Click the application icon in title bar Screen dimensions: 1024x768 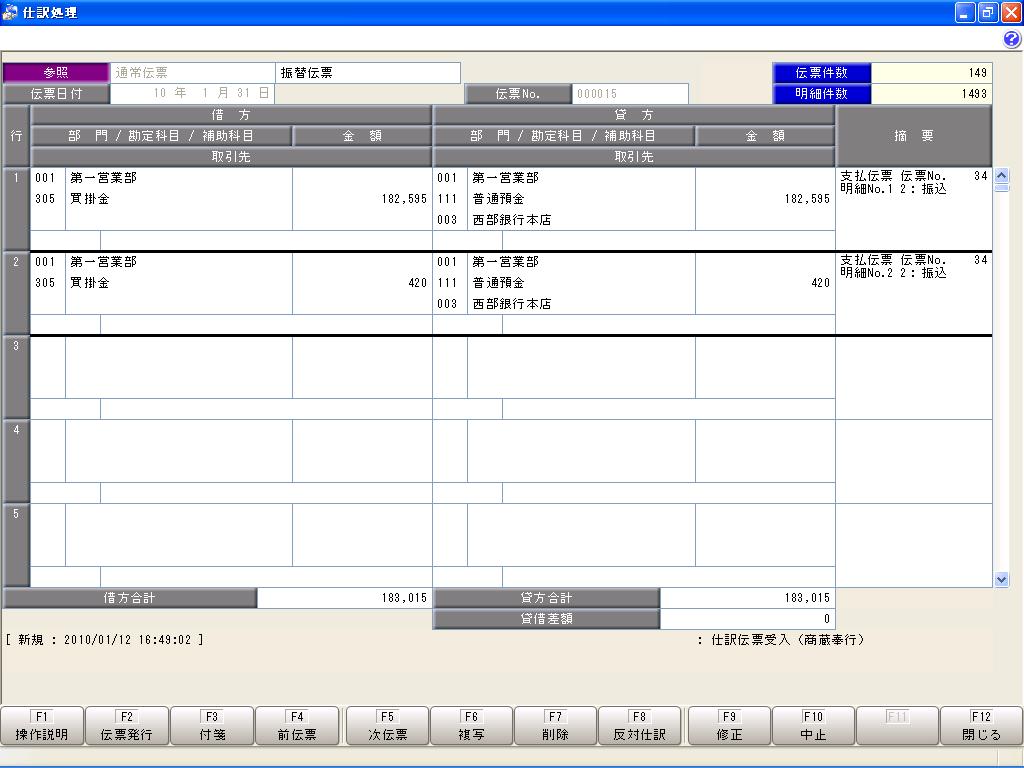(x=10, y=12)
